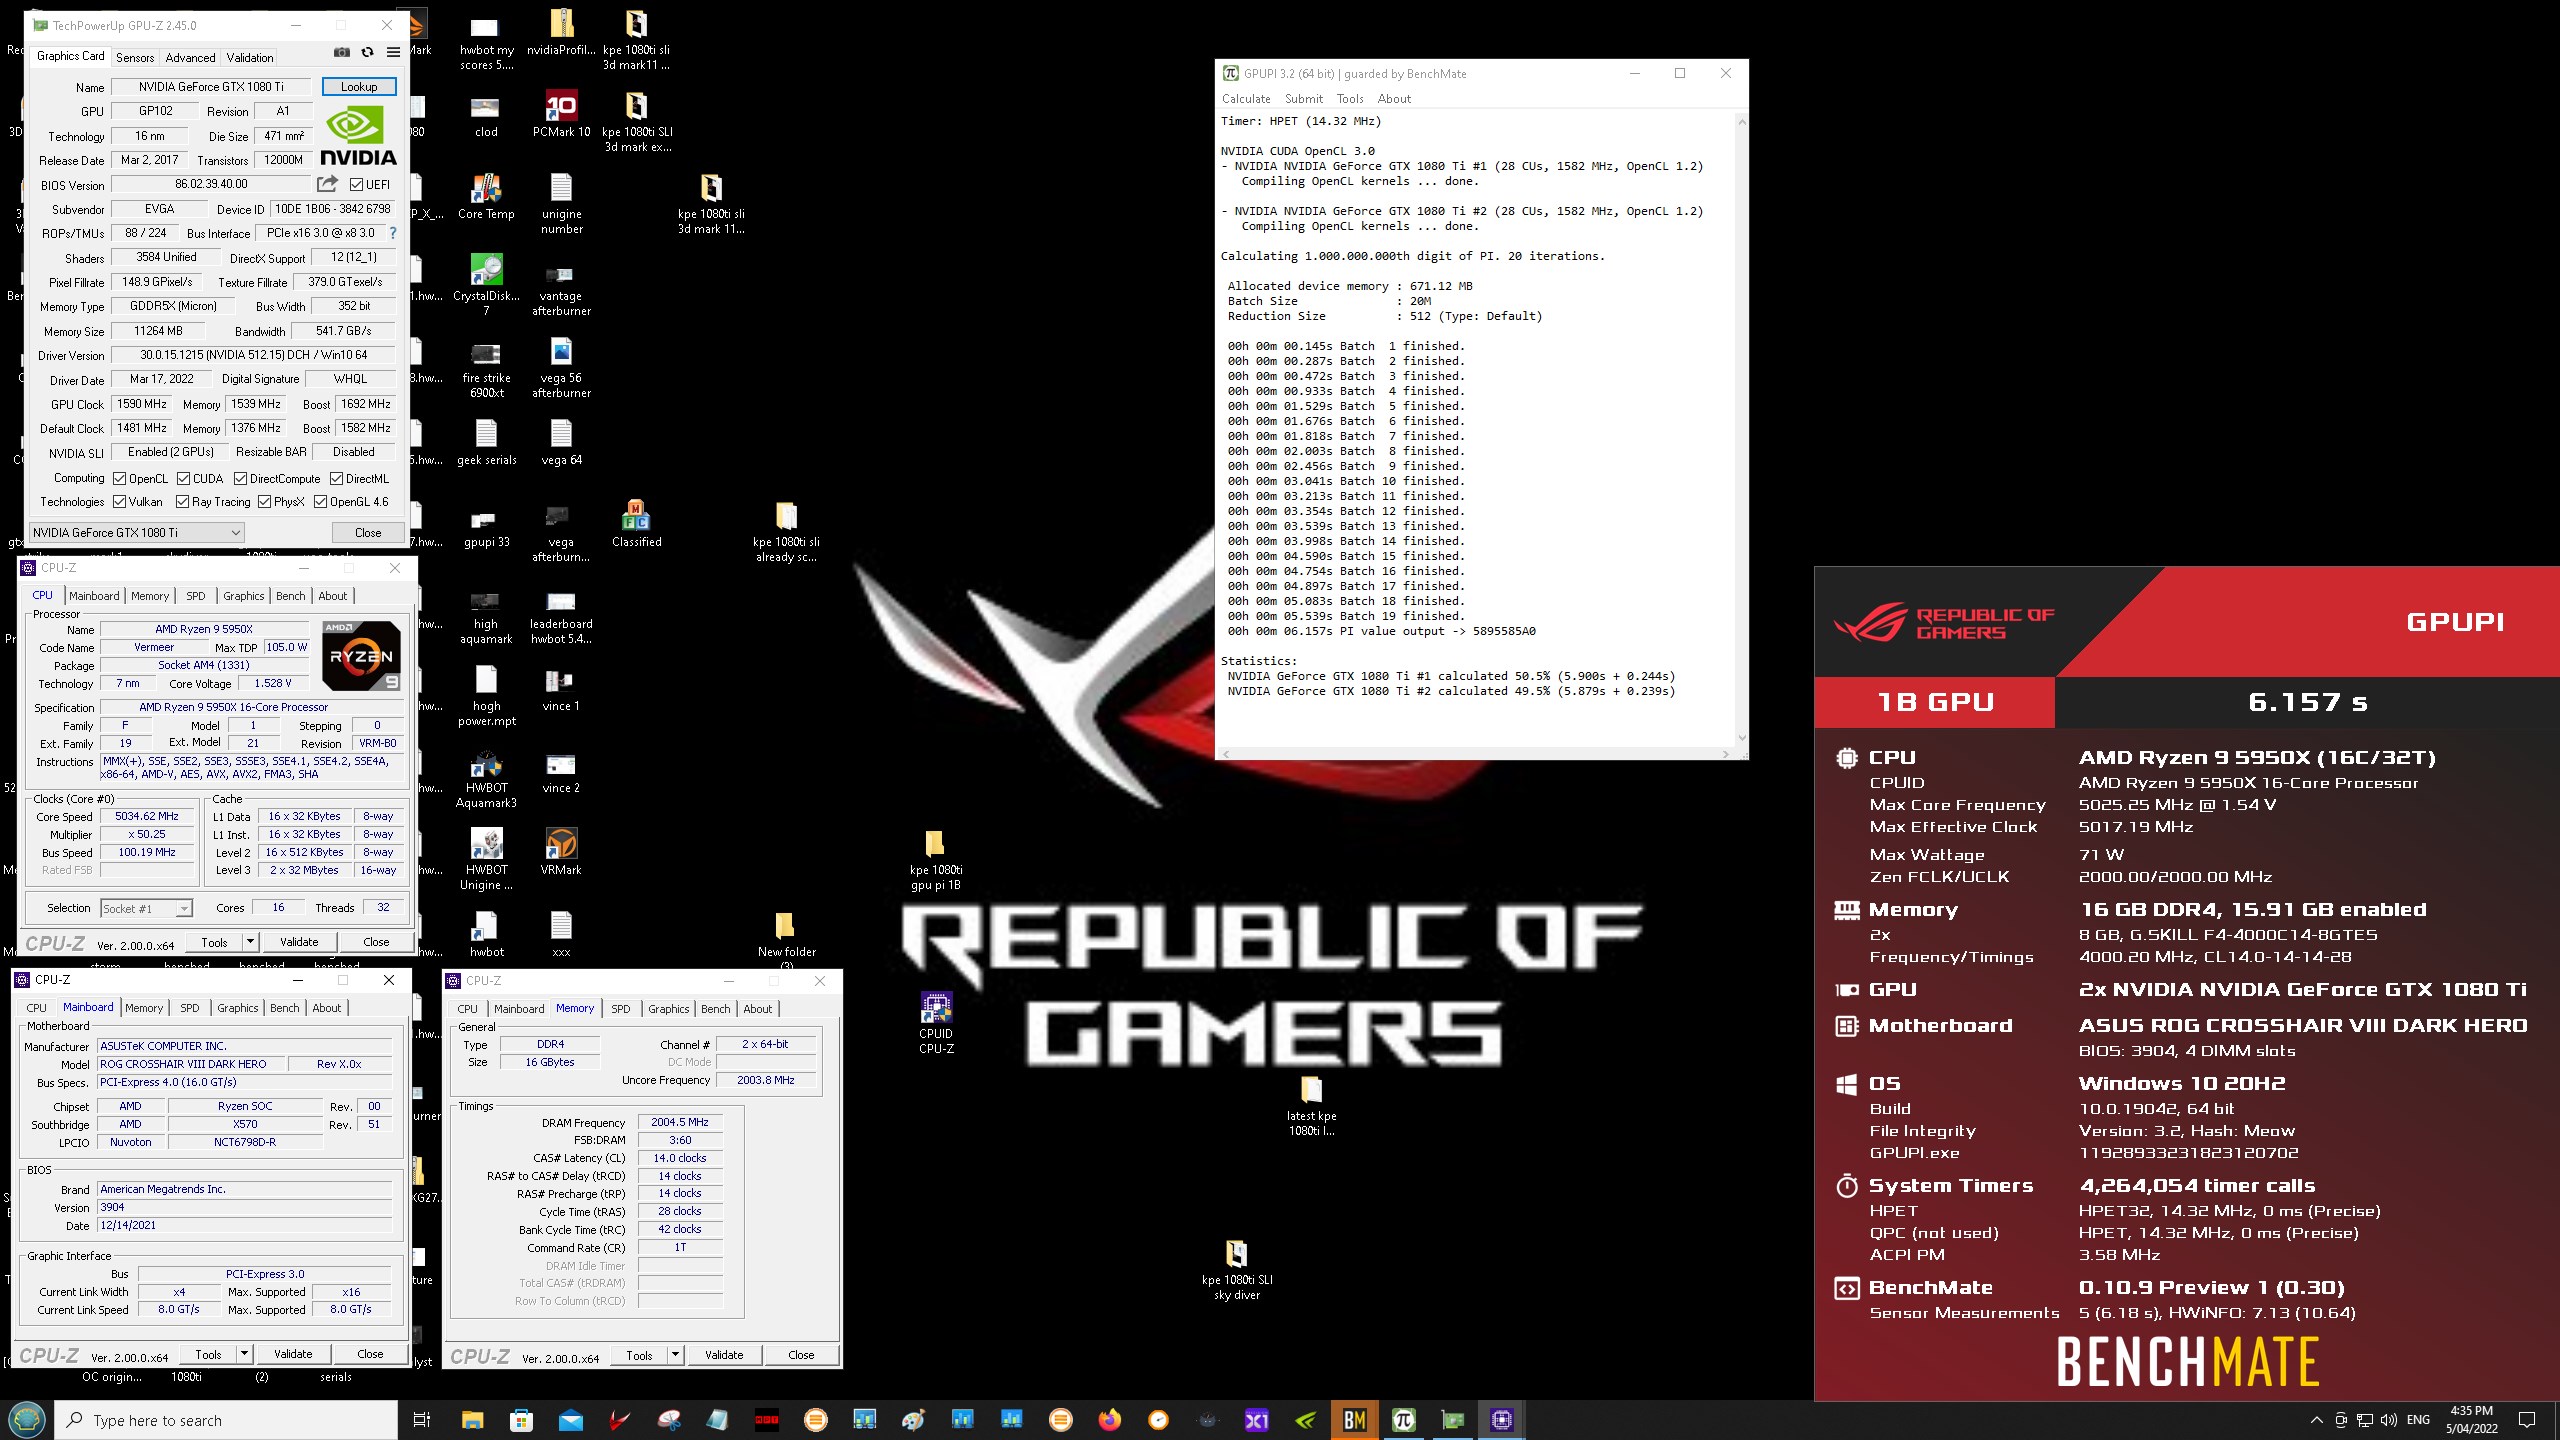Expand the Tools dropdown arrow in CPU-Z Memory window
This screenshot has width=2560, height=1440.
tap(675, 1355)
